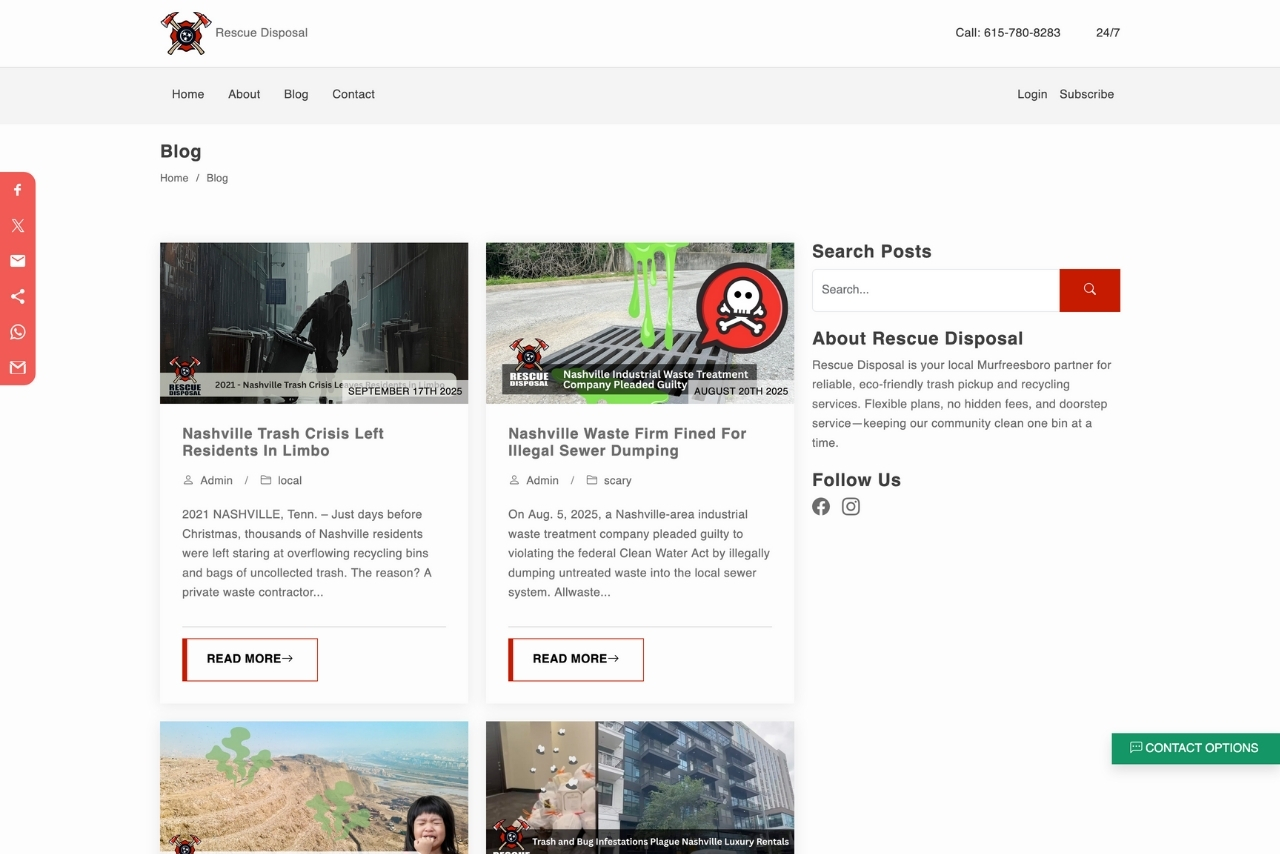Share page on X via sidebar

[17, 226]
